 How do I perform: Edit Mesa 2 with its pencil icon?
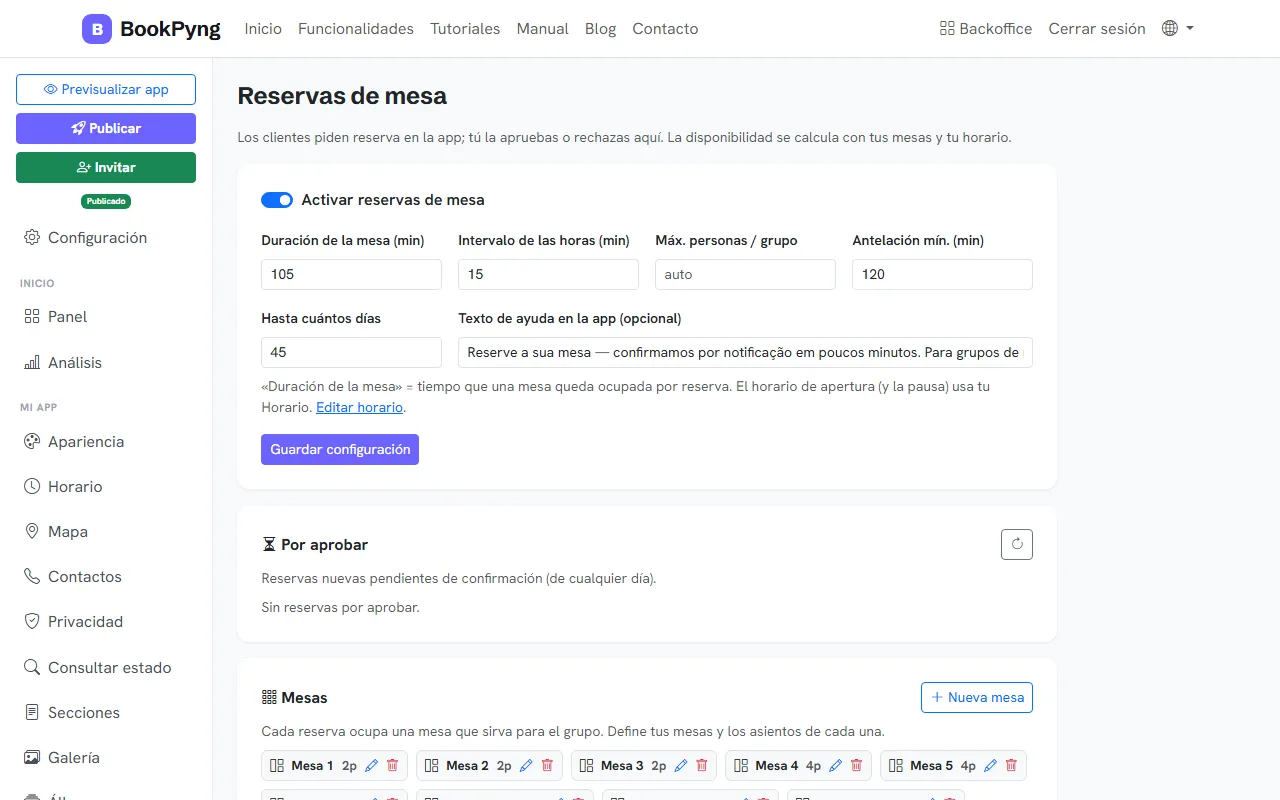pyautogui.click(x=527, y=765)
